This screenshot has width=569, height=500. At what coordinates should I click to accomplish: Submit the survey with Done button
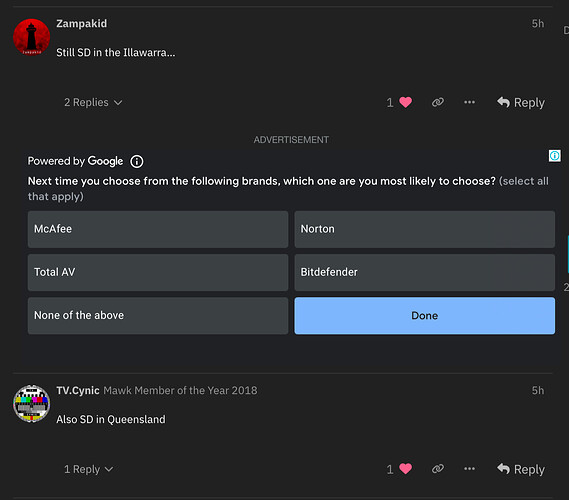pyautogui.click(x=425, y=316)
